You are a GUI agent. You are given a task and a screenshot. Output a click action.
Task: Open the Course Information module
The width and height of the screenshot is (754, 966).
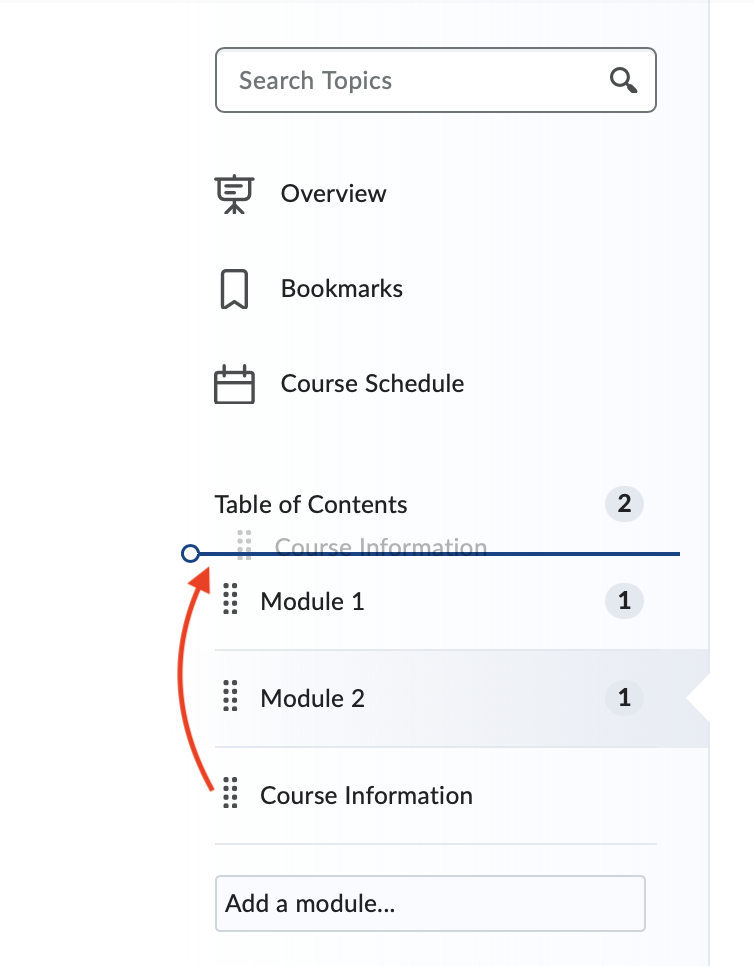[366, 795]
